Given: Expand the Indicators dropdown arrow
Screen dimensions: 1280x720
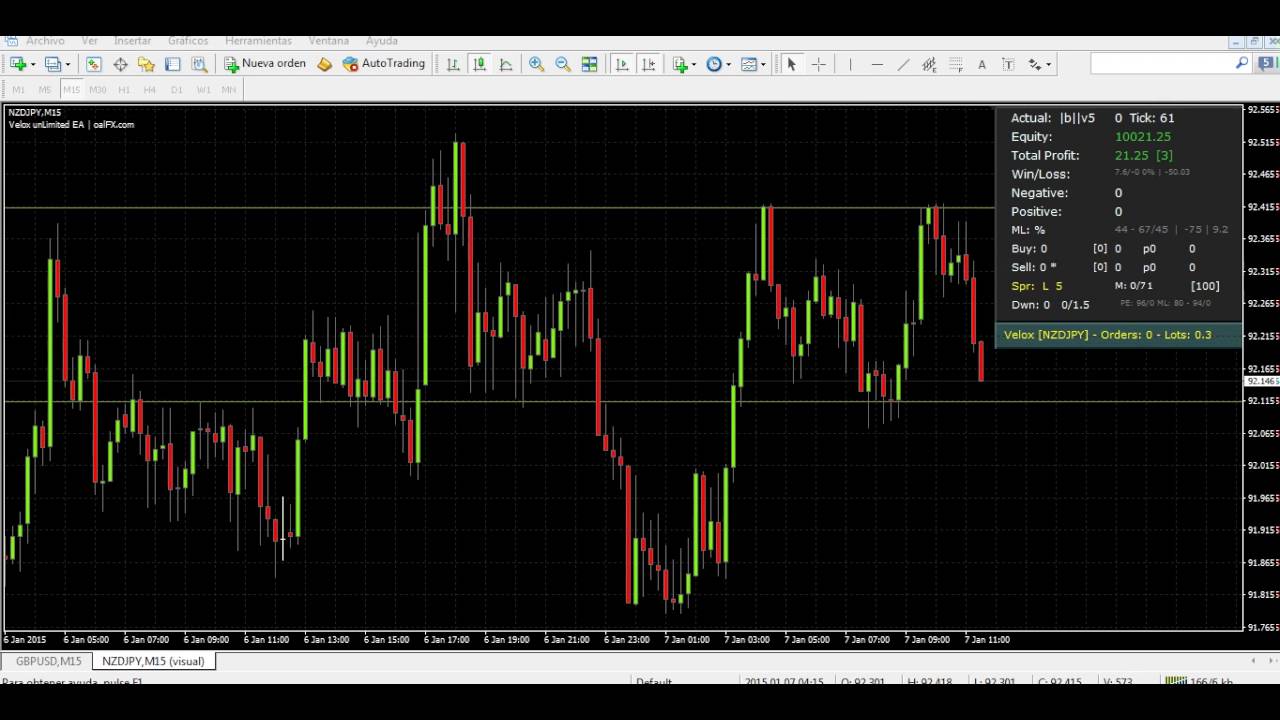Looking at the screenshot, I should [694, 64].
